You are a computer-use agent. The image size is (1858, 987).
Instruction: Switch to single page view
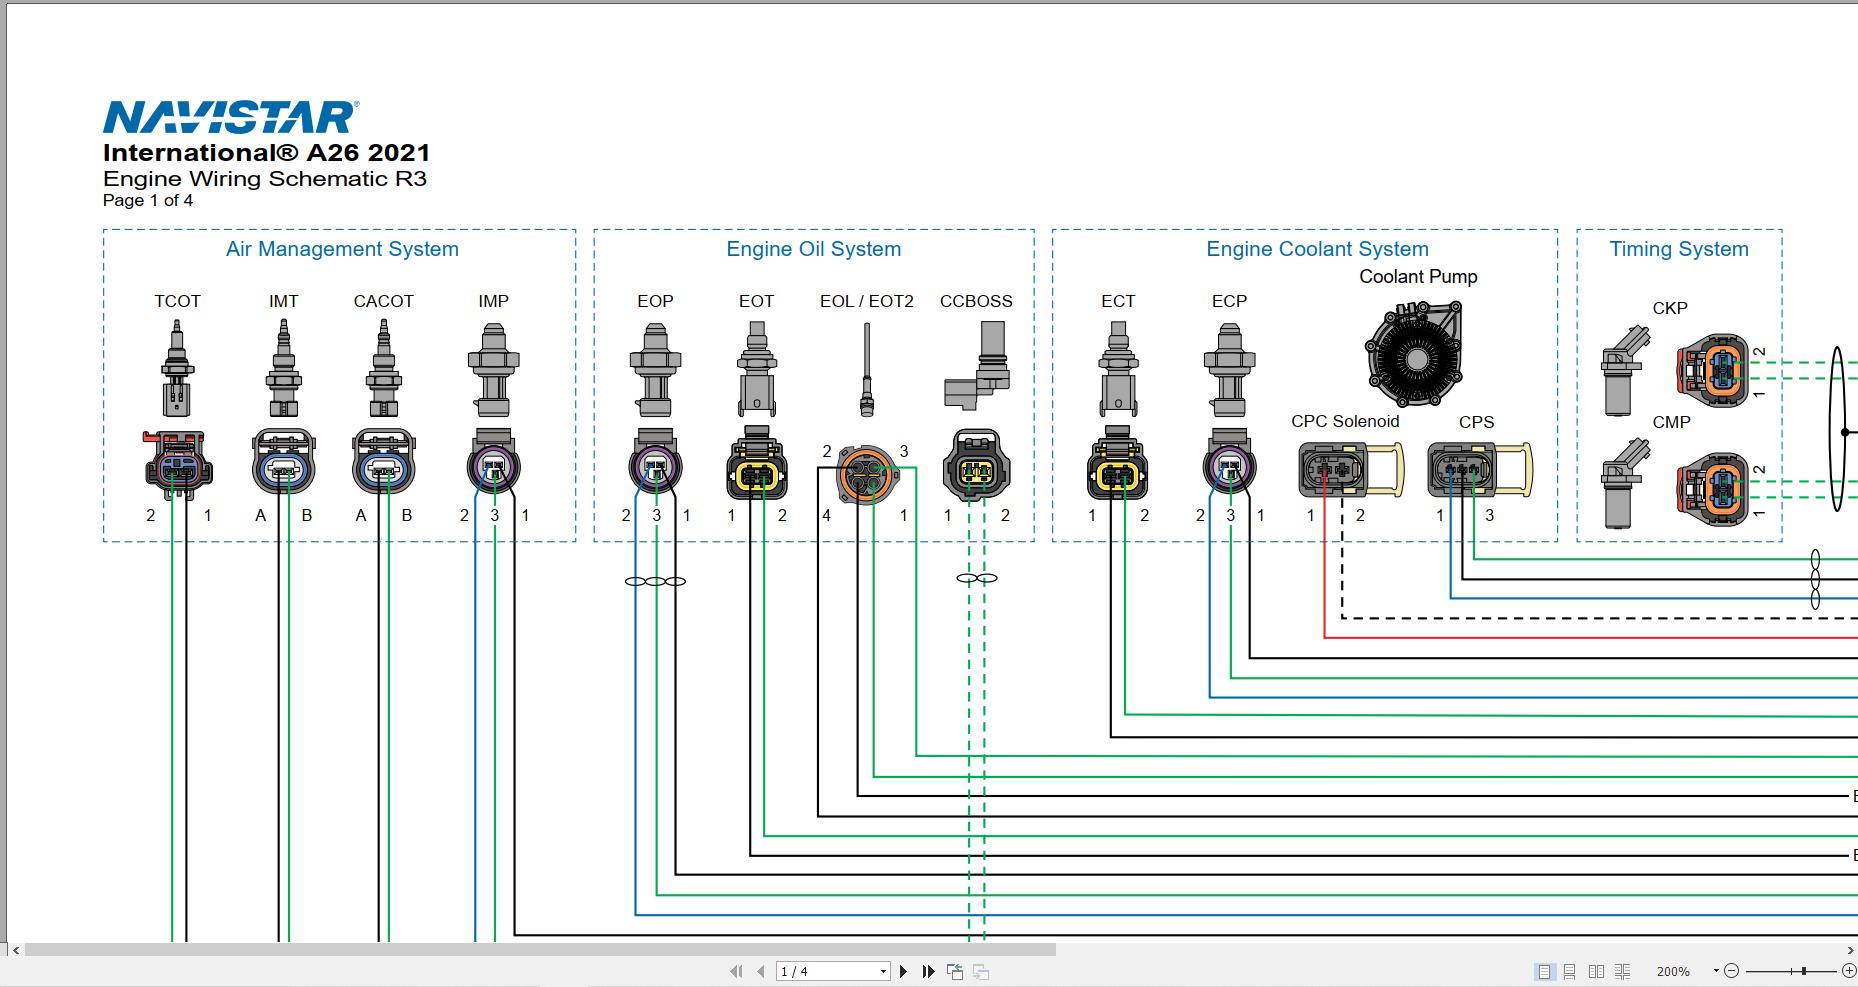pos(1544,971)
